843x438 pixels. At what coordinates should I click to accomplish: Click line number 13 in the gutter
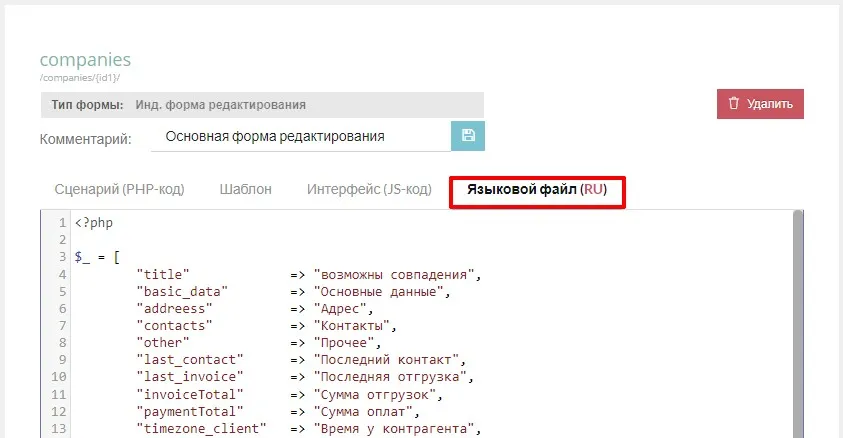[x=58, y=428]
